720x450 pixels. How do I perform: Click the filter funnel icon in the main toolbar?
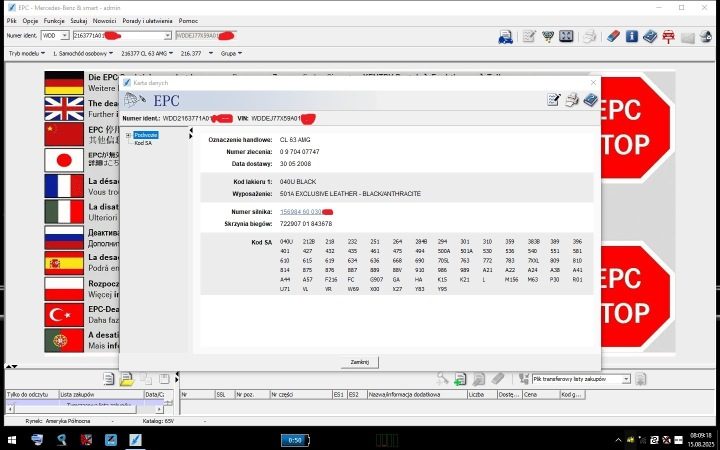coord(547,36)
